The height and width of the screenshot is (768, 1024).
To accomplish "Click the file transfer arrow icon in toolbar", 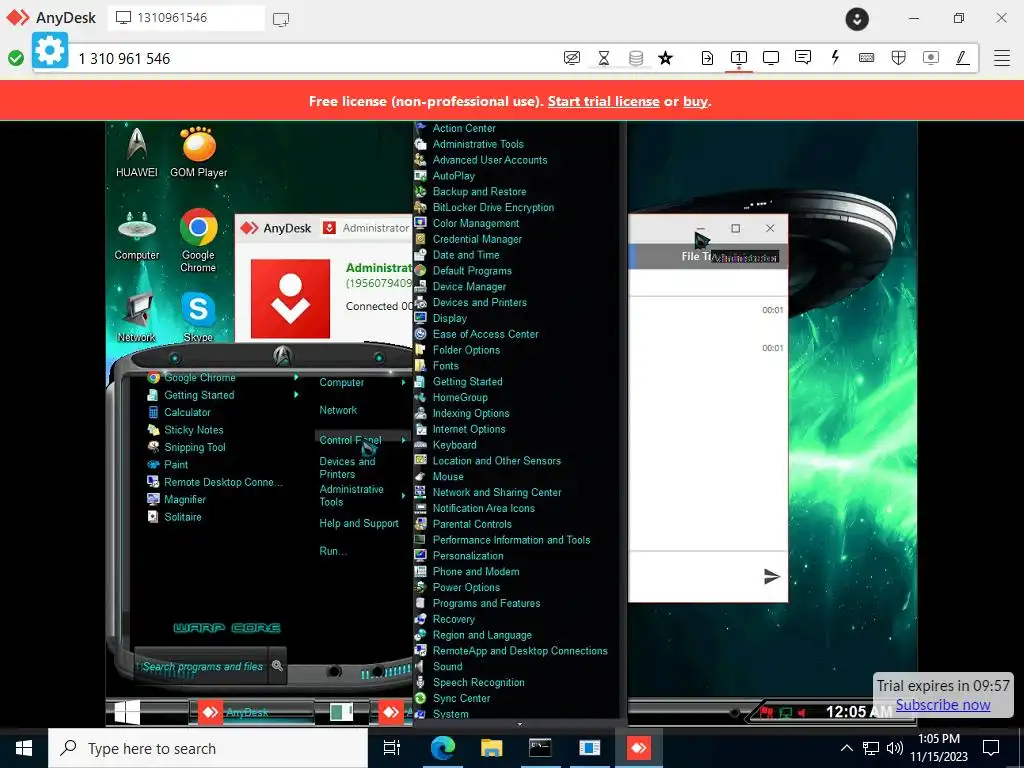I will pos(707,58).
